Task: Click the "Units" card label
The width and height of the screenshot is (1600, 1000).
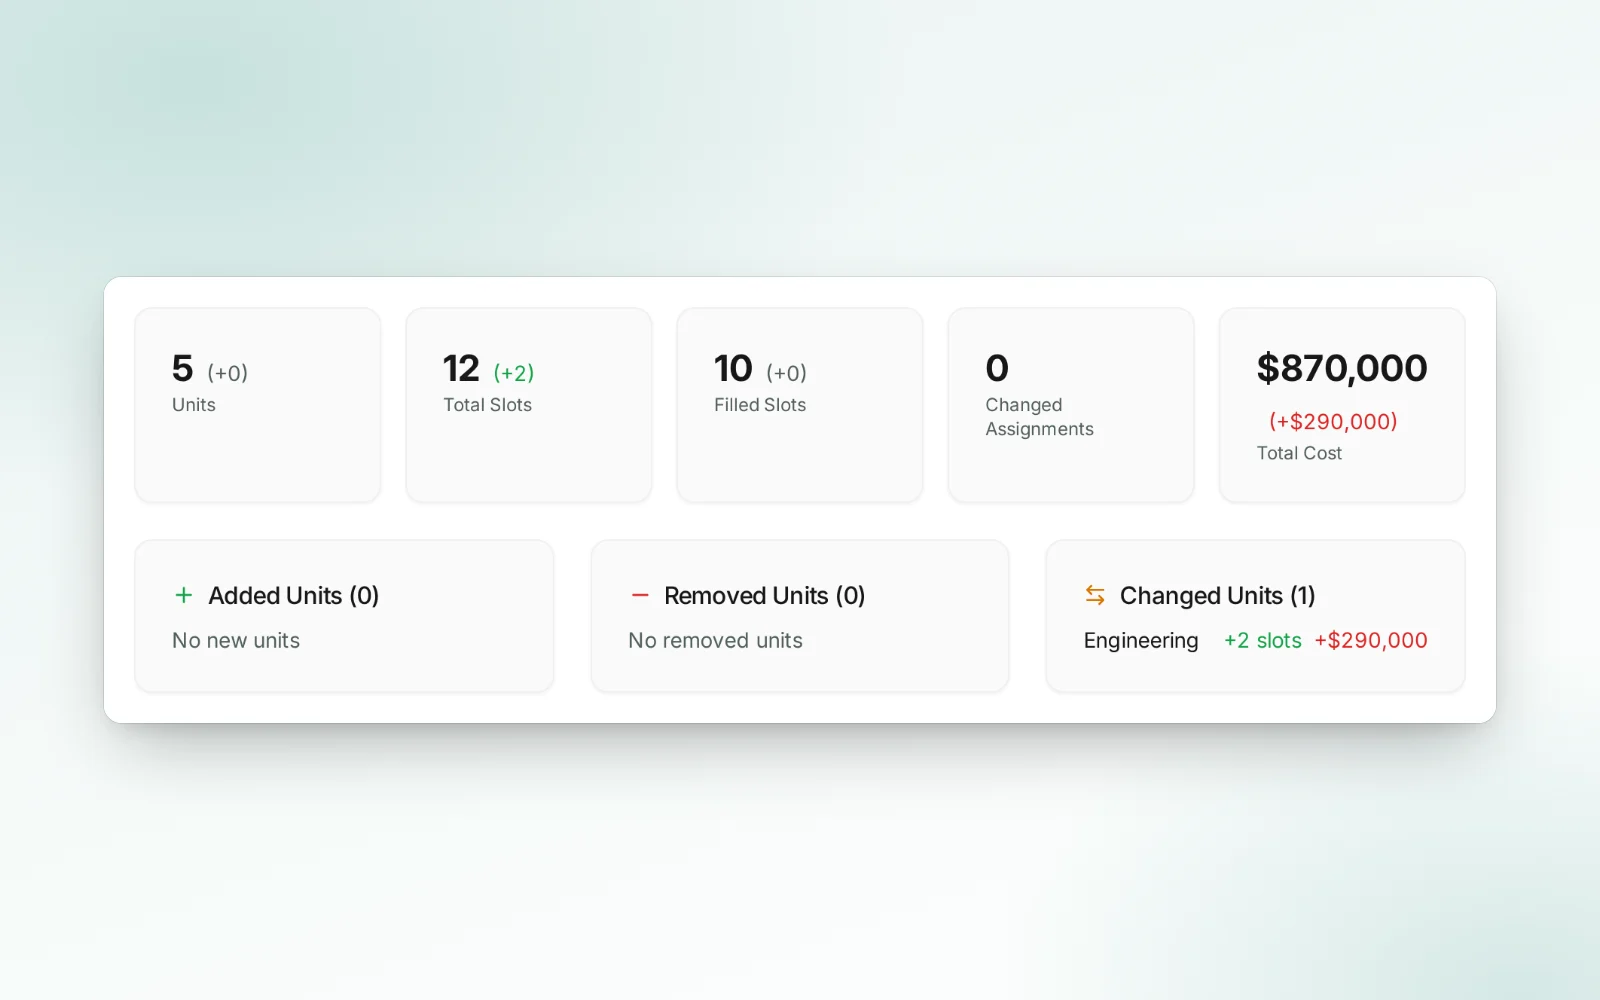Action: tap(194, 405)
